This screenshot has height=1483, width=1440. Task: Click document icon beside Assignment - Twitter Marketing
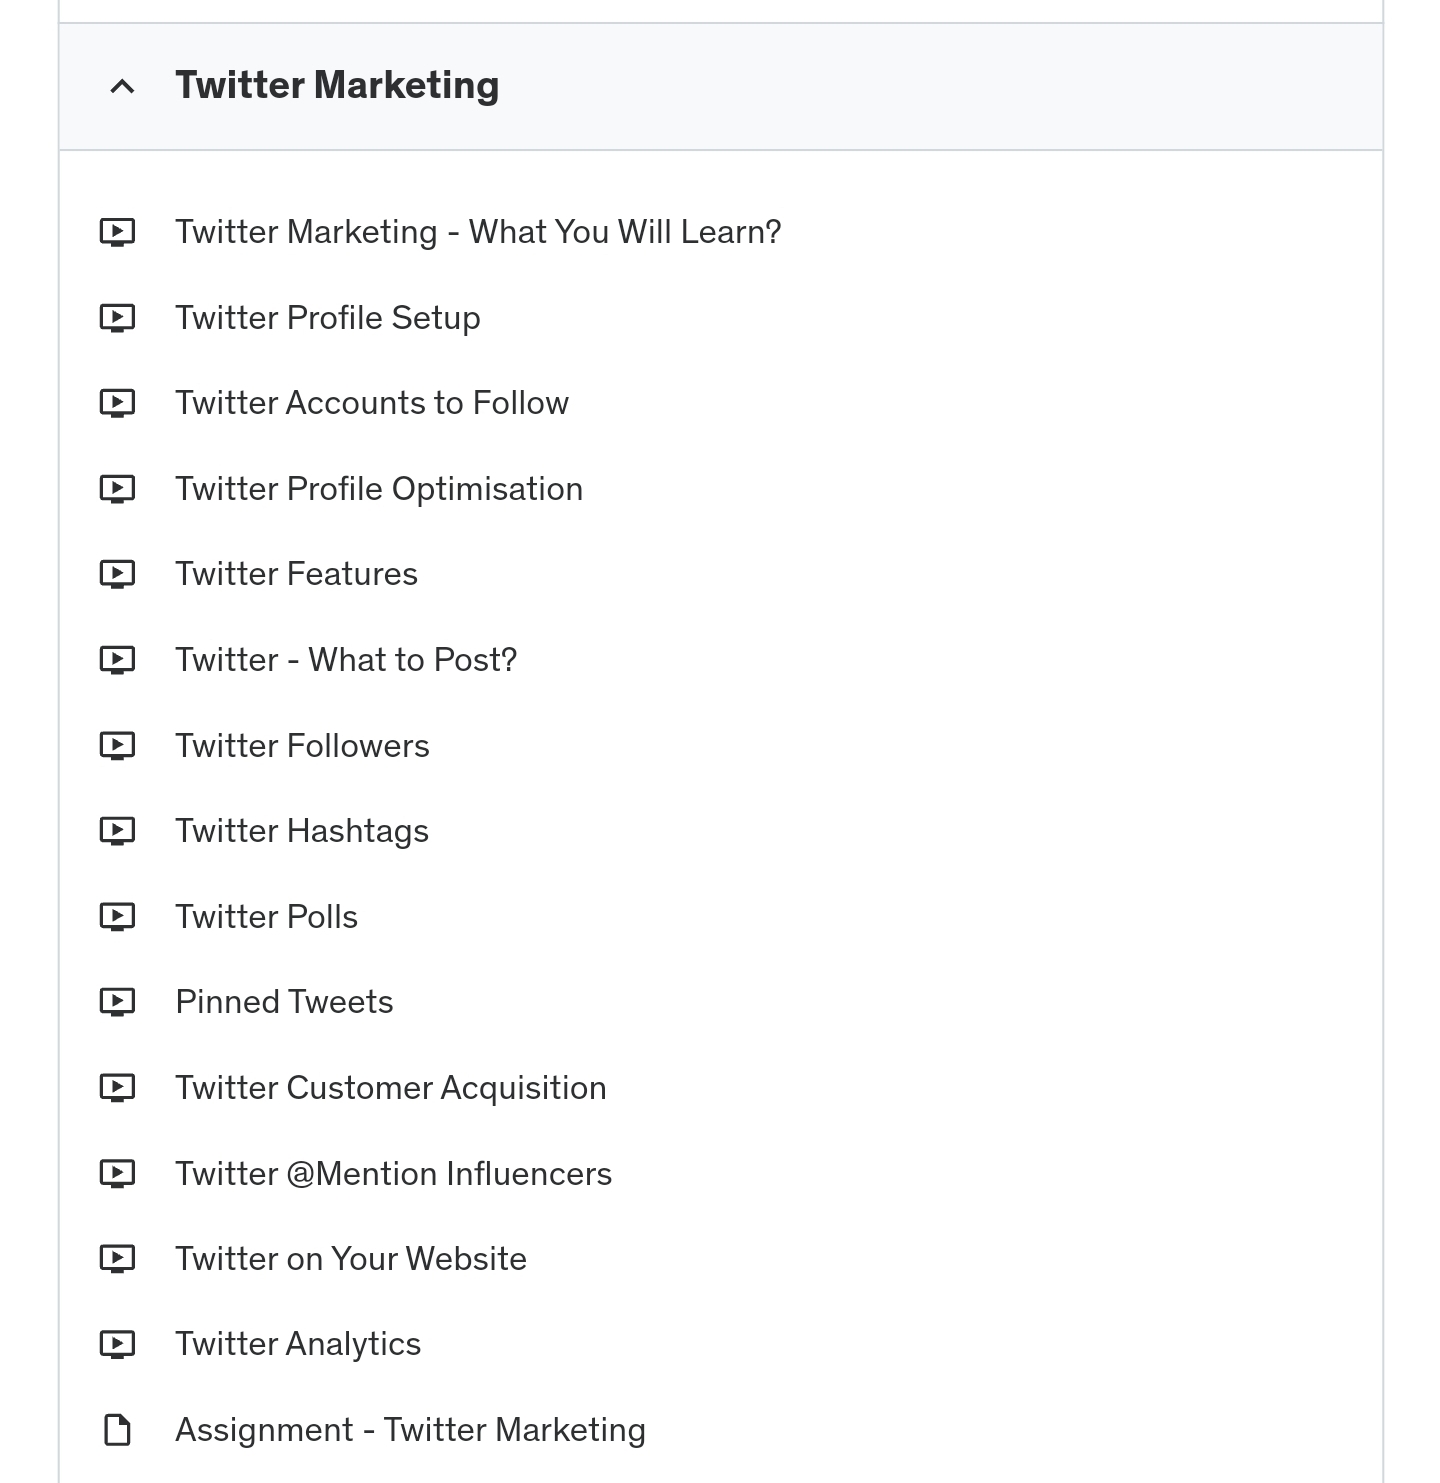pyautogui.click(x=117, y=1430)
